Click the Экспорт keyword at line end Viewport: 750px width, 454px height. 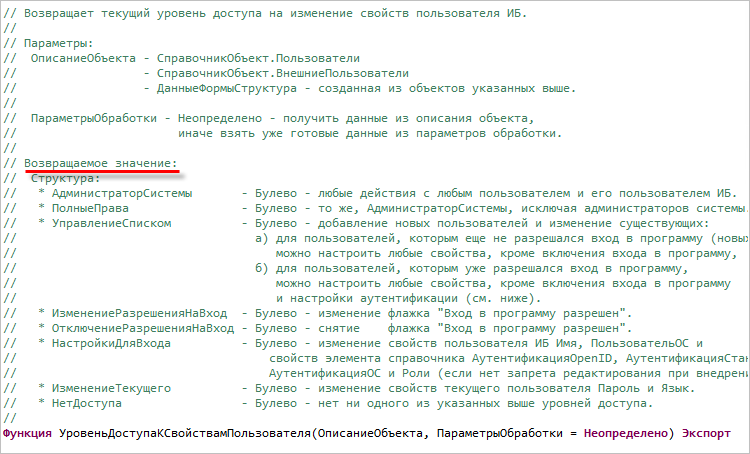pos(708,433)
